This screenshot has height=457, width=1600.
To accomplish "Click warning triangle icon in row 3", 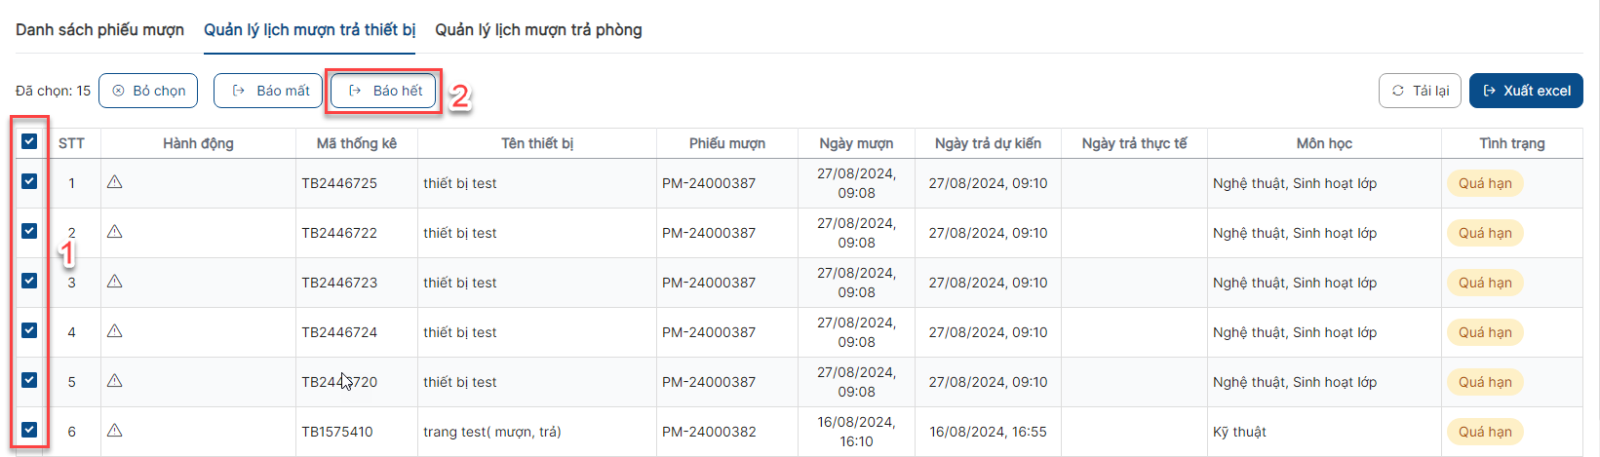I will pyautogui.click(x=115, y=281).
